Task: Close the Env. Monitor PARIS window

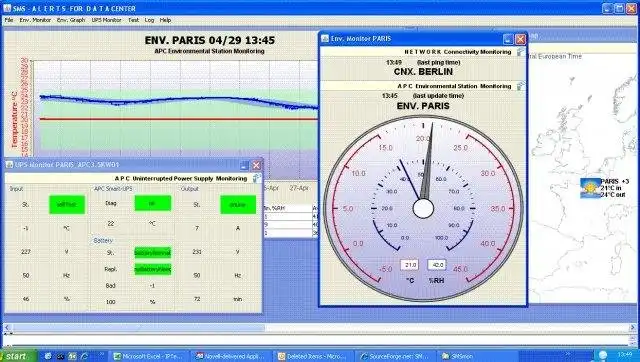Action: pyautogui.click(x=520, y=39)
